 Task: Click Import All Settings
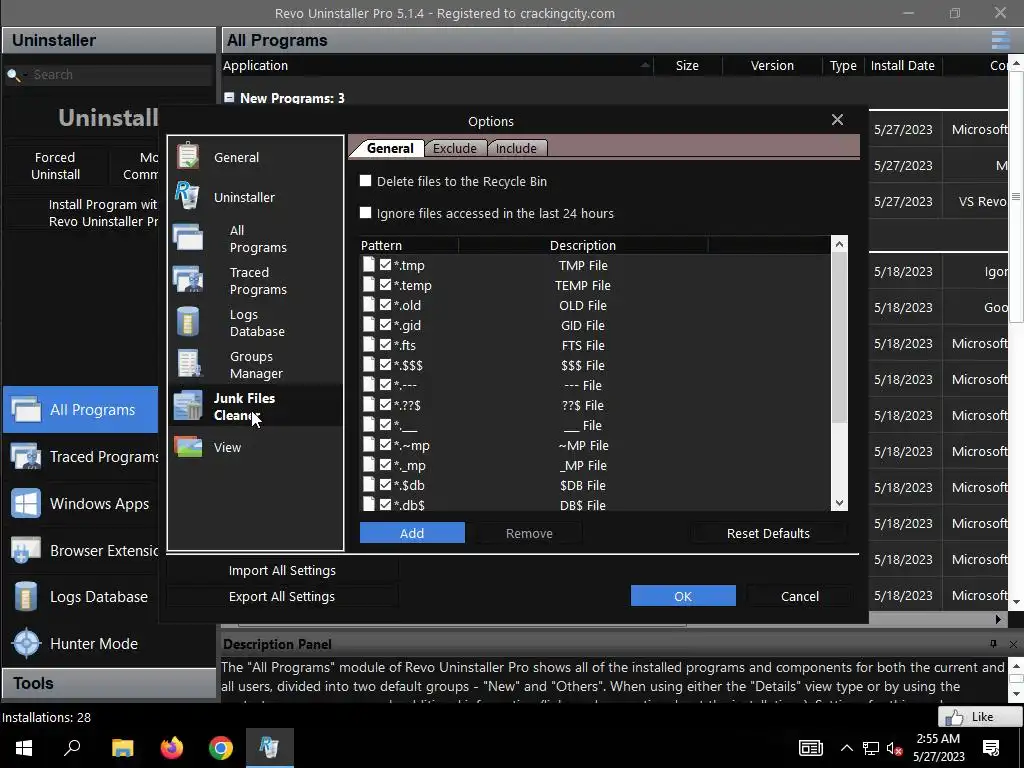click(282, 570)
